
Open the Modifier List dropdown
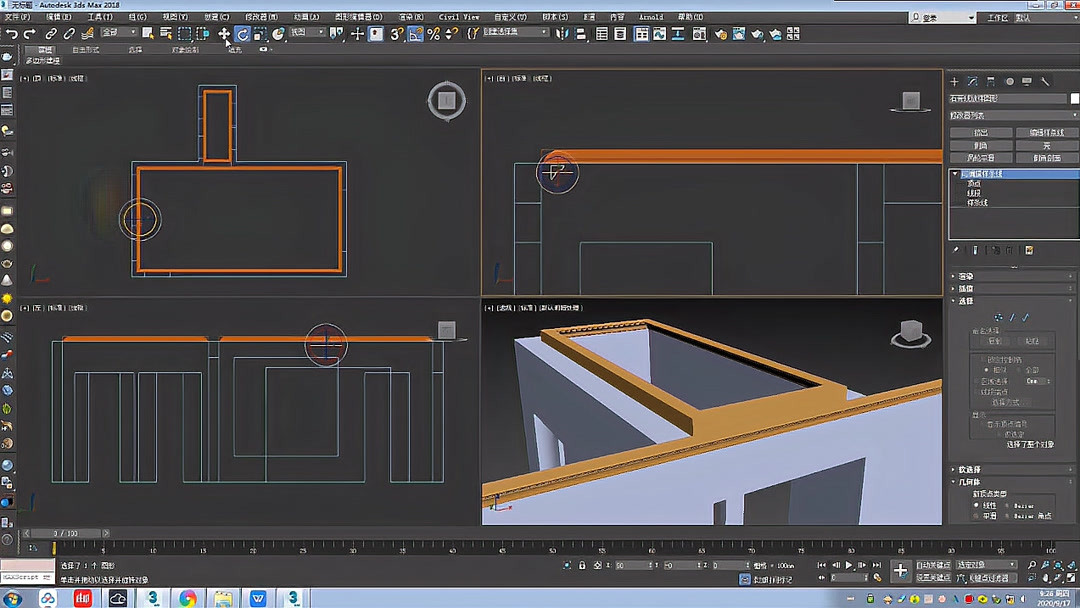(1010, 114)
